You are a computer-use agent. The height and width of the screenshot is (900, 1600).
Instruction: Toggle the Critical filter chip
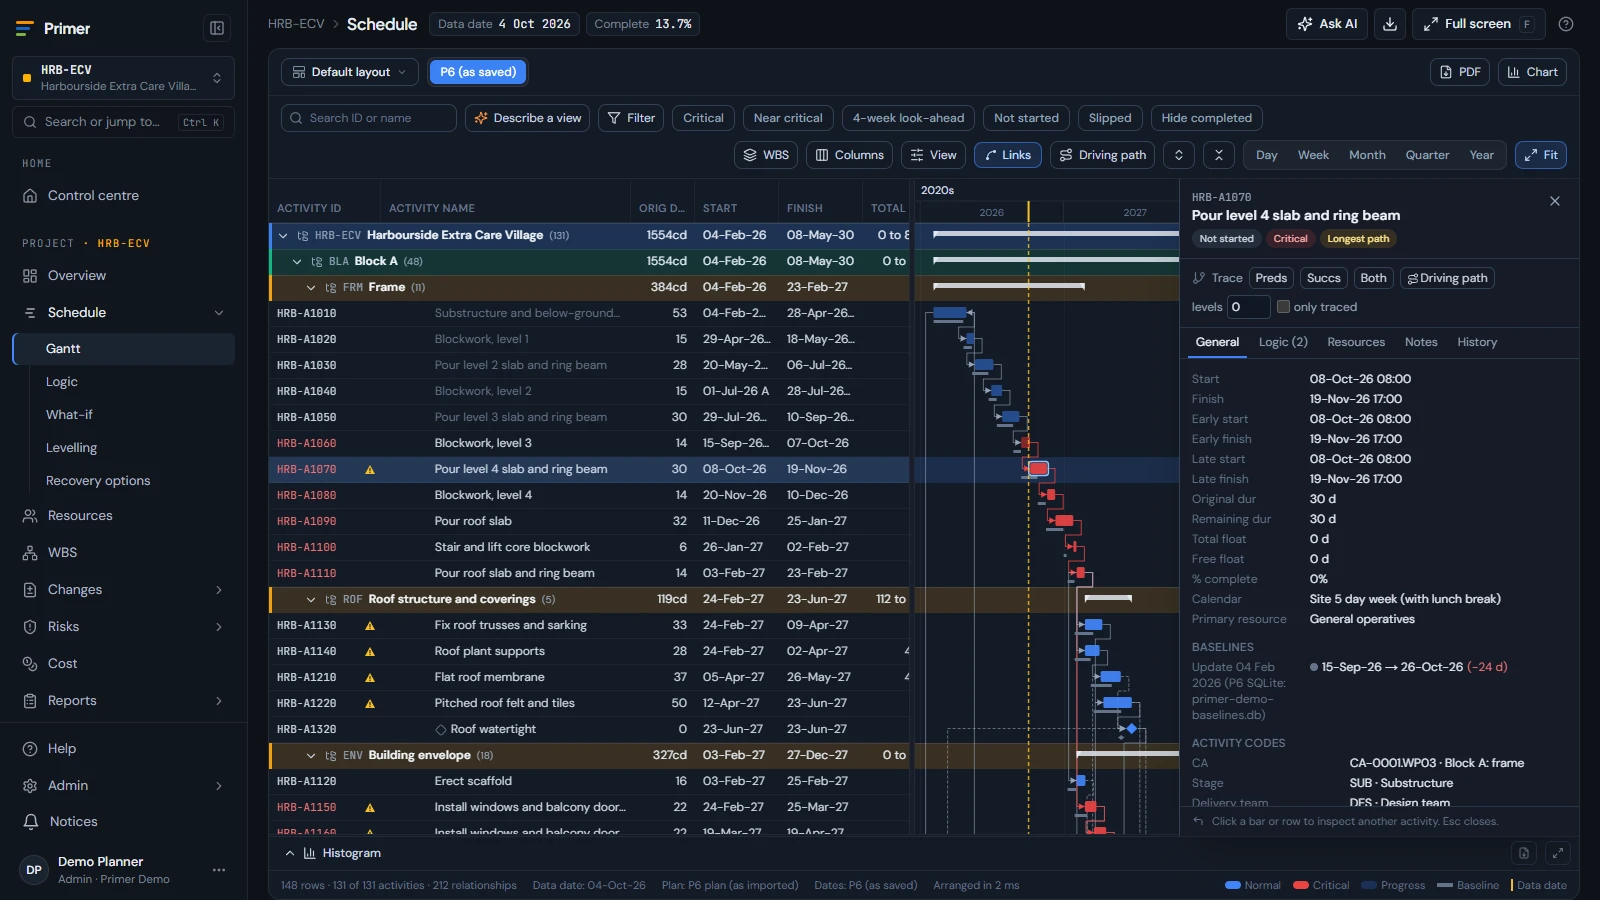[x=703, y=118]
